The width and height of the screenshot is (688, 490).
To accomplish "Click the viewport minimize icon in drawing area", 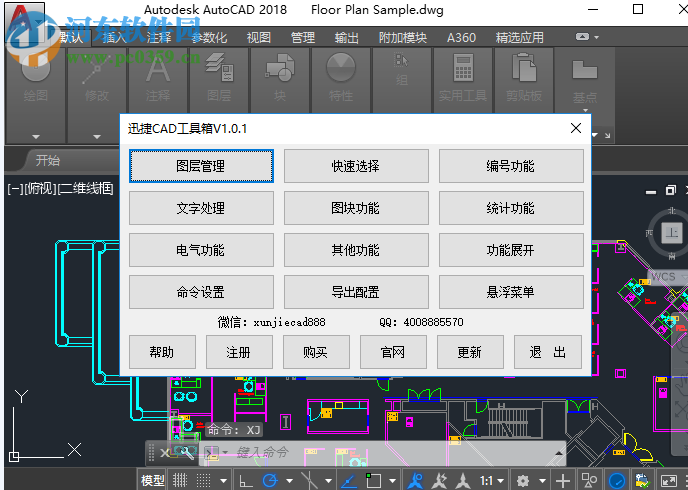I will [651, 192].
